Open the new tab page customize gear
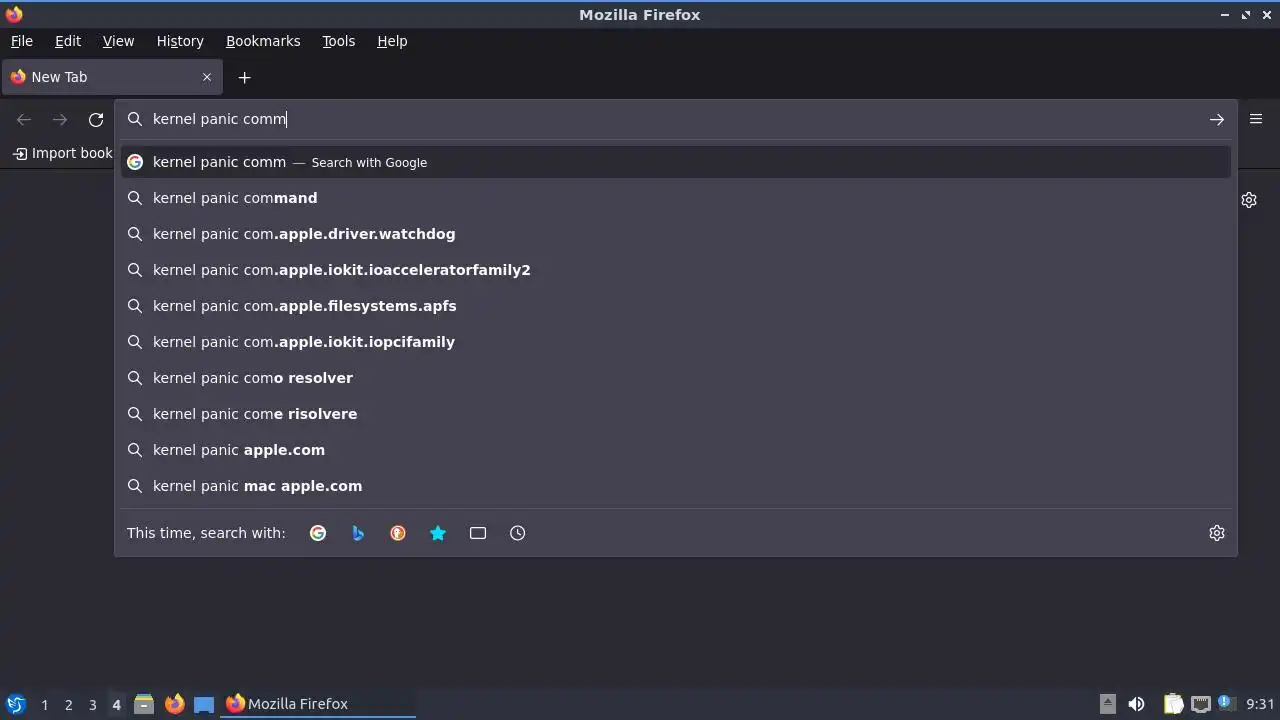1280x720 pixels. click(1249, 200)
